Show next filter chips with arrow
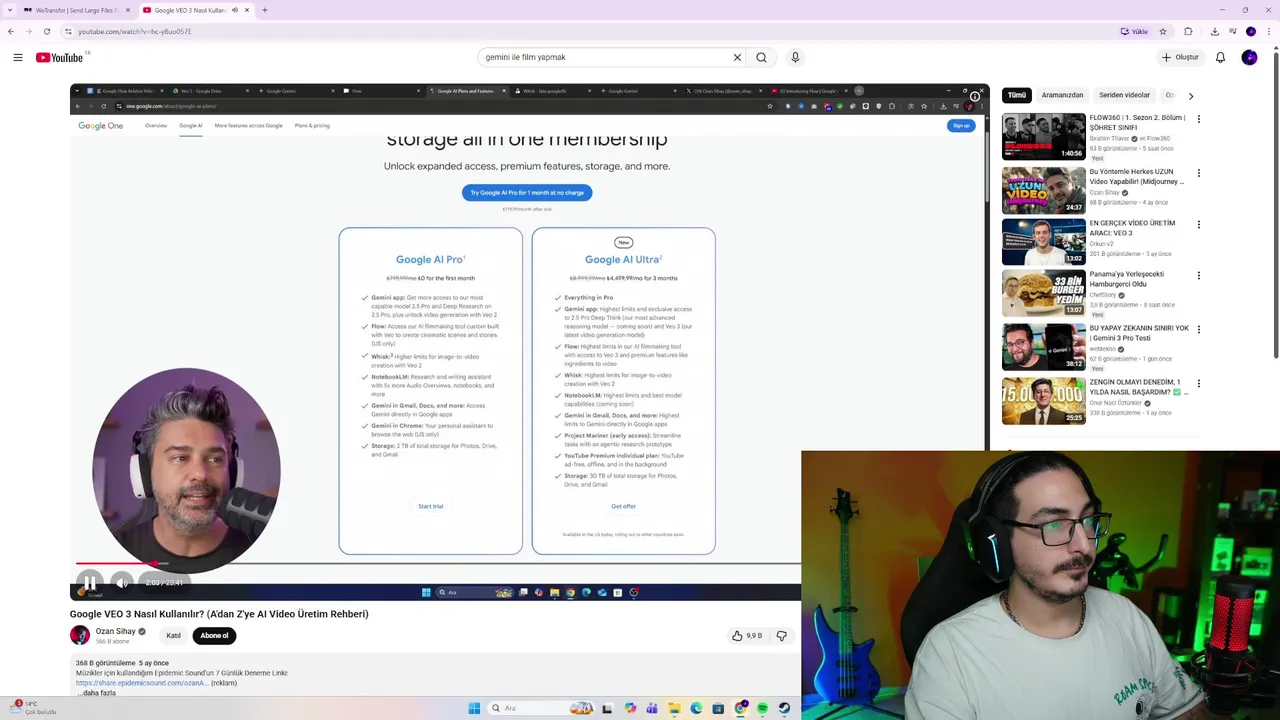The height and width of the screenshot is (720, 1280). coord(1190,96)
